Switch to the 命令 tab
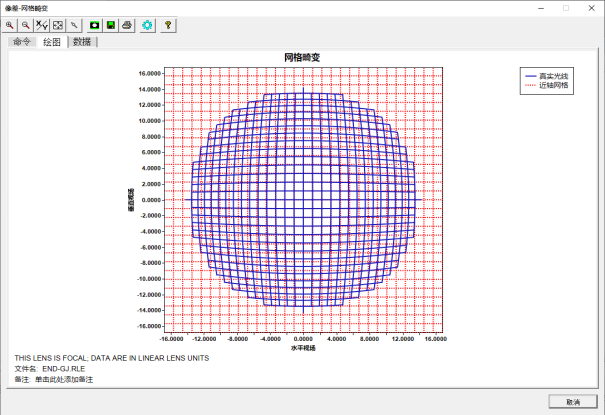The image size is (605, 415). (22, 42)
